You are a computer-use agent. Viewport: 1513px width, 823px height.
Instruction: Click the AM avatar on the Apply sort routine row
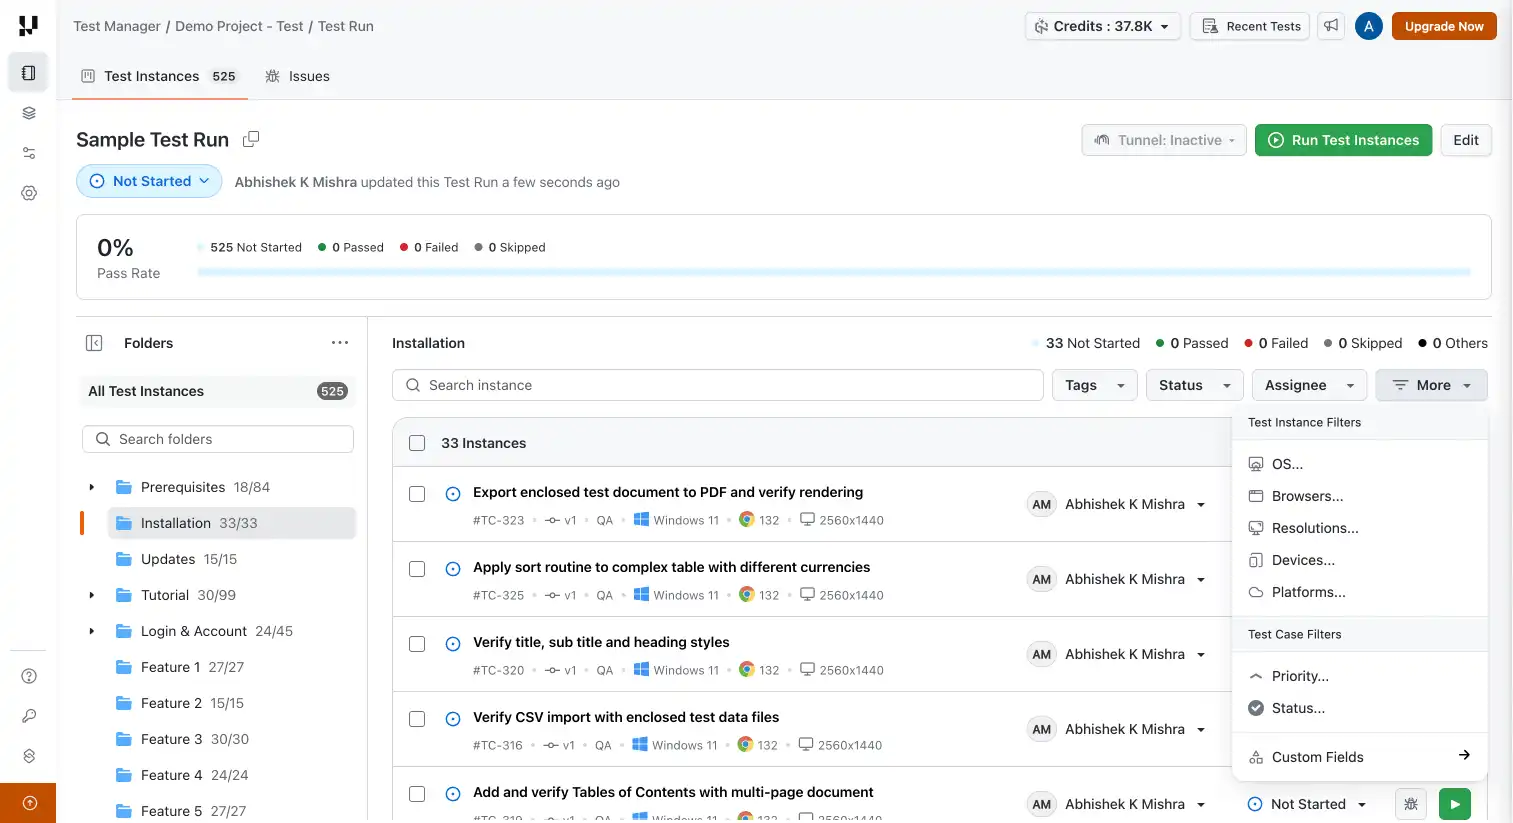[1041, 579]
